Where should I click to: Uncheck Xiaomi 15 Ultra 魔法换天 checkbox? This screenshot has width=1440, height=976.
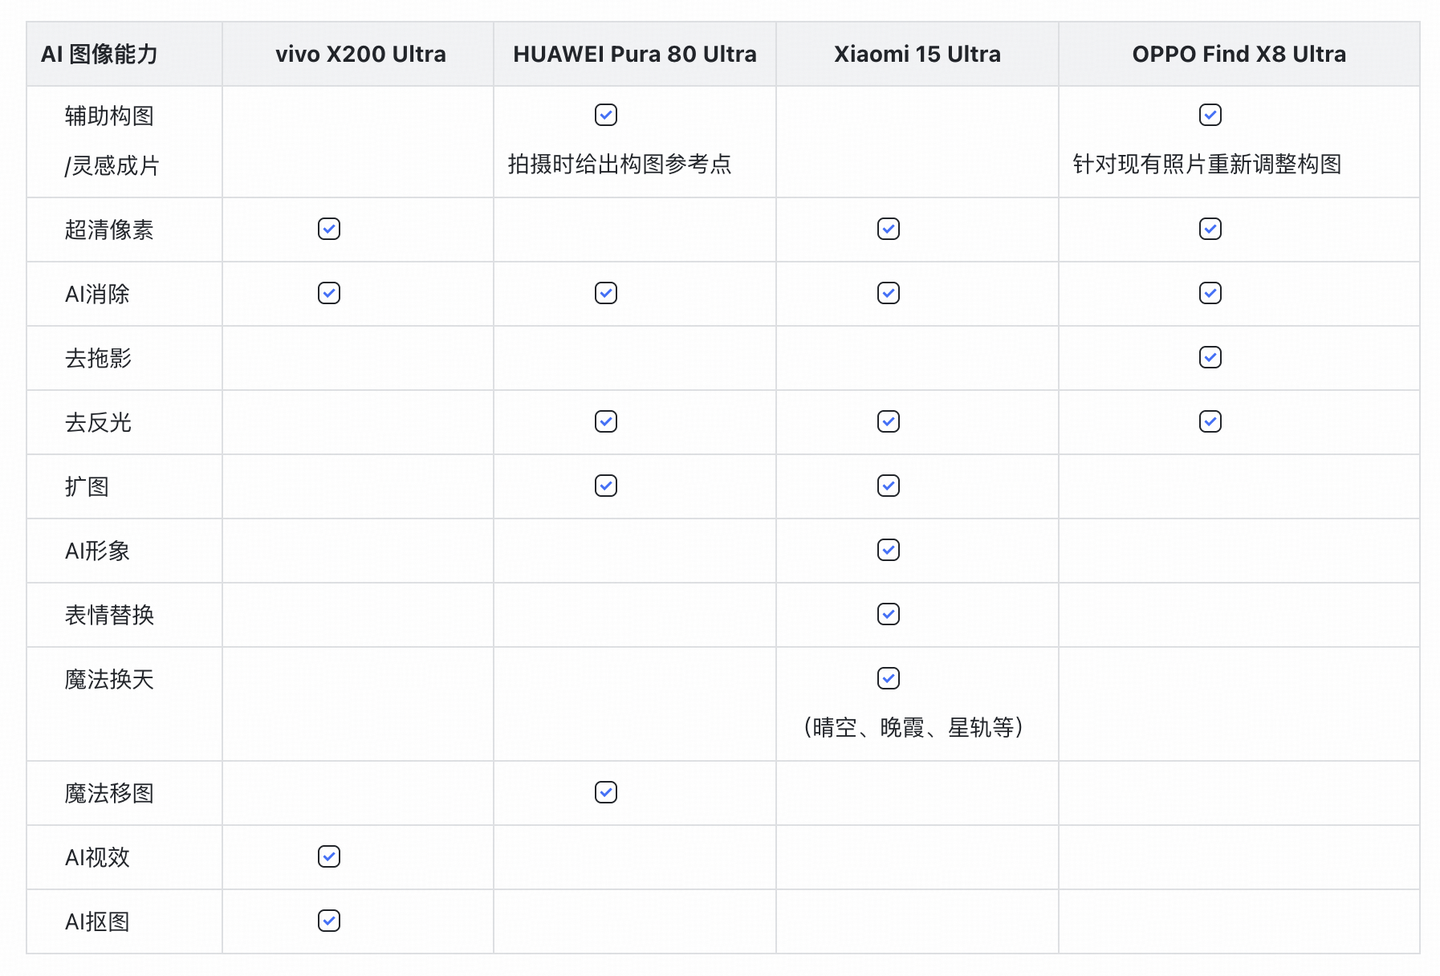[x=888, y=678]
